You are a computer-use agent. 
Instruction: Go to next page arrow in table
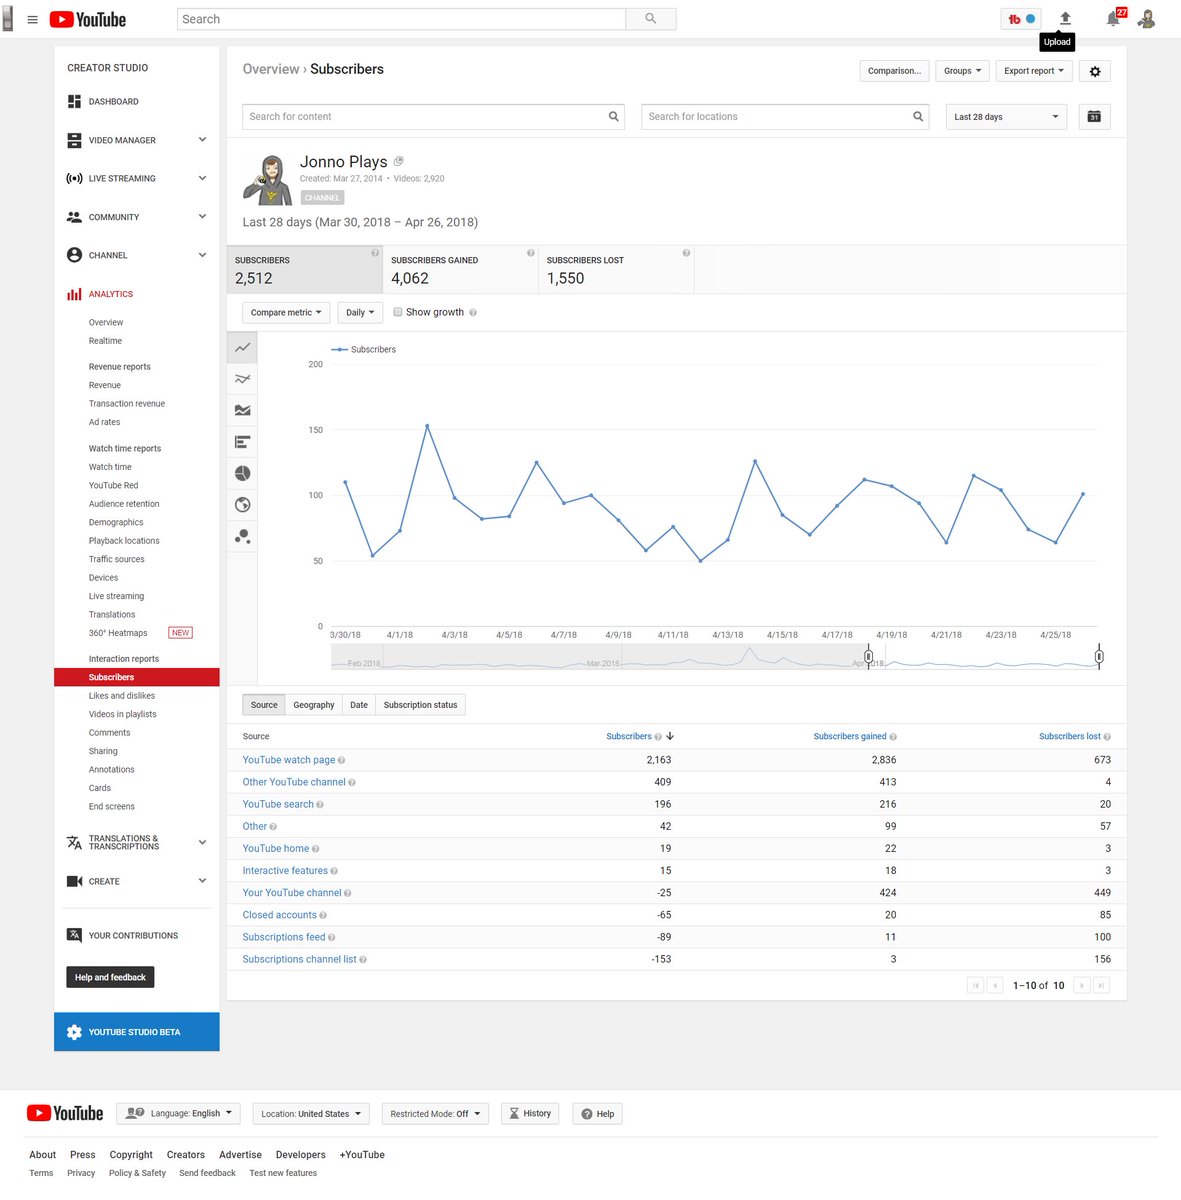coord(1081,985)
